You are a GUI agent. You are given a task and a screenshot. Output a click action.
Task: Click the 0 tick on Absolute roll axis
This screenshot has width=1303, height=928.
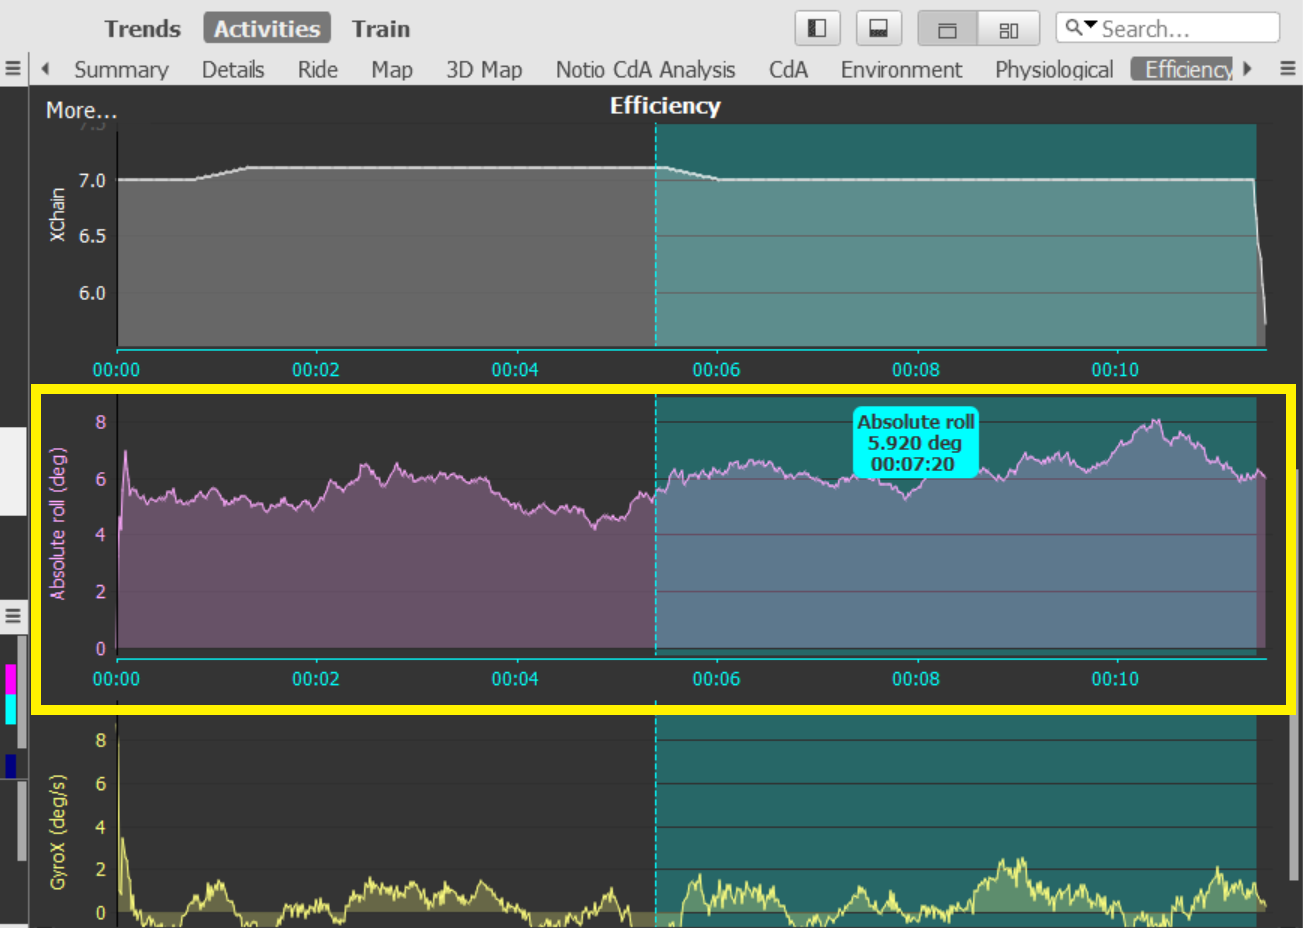[x=100, y=649]
